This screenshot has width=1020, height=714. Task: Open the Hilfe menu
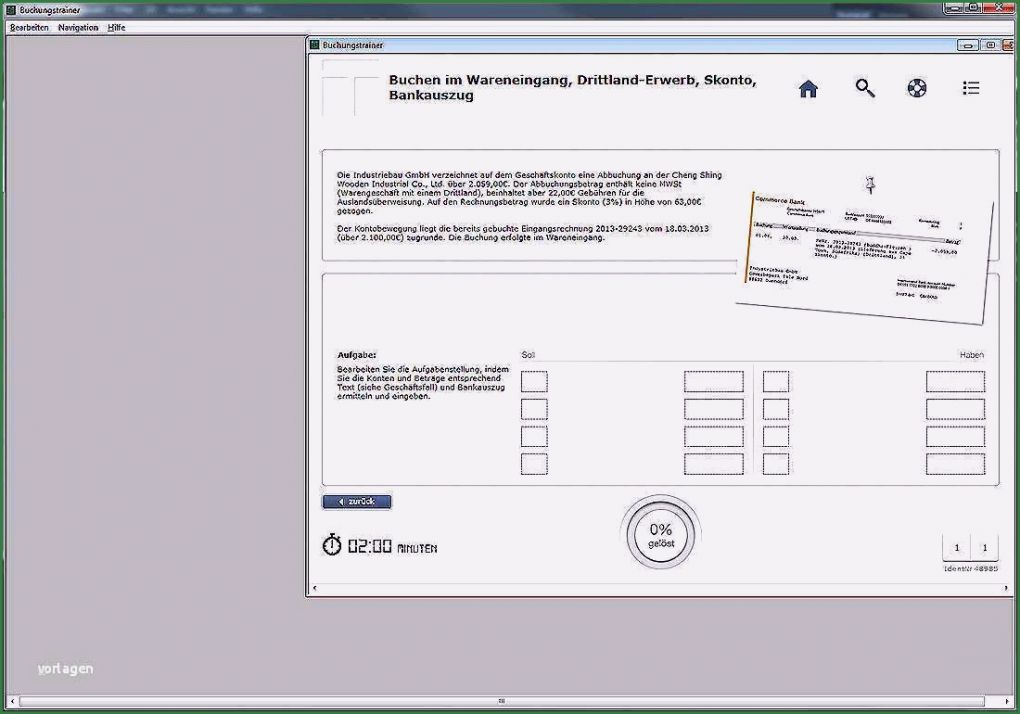pos(117,28)
